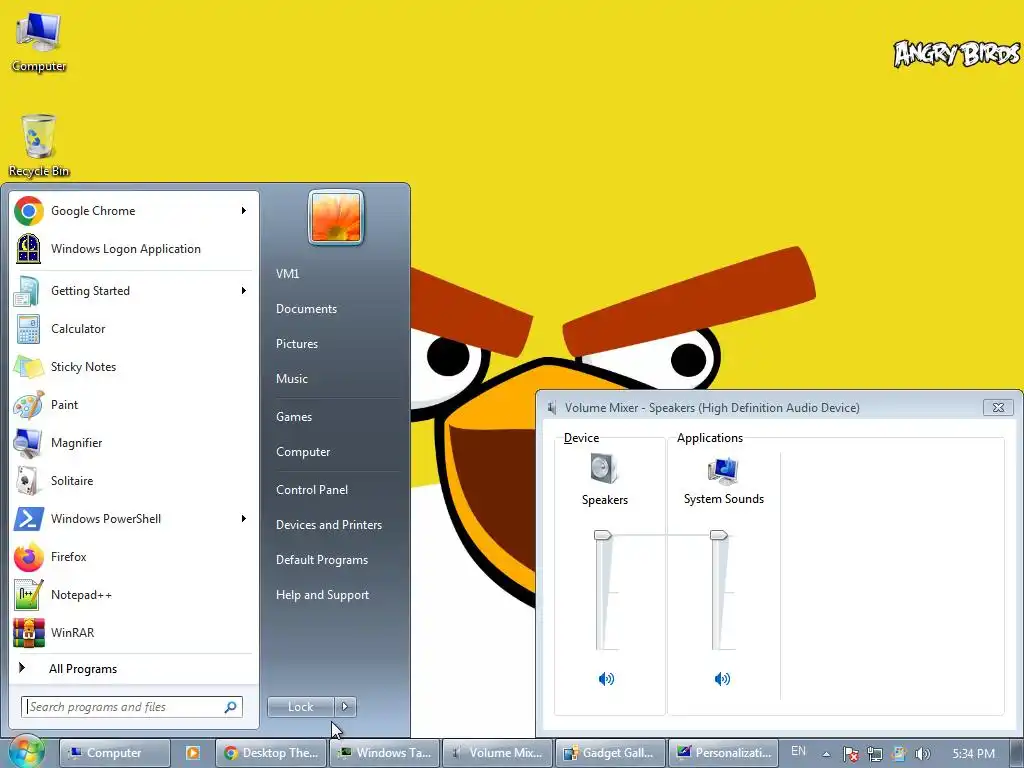Launch Calculator from Start menu
Screen dimensions: 1024x768
pos(133,328)
